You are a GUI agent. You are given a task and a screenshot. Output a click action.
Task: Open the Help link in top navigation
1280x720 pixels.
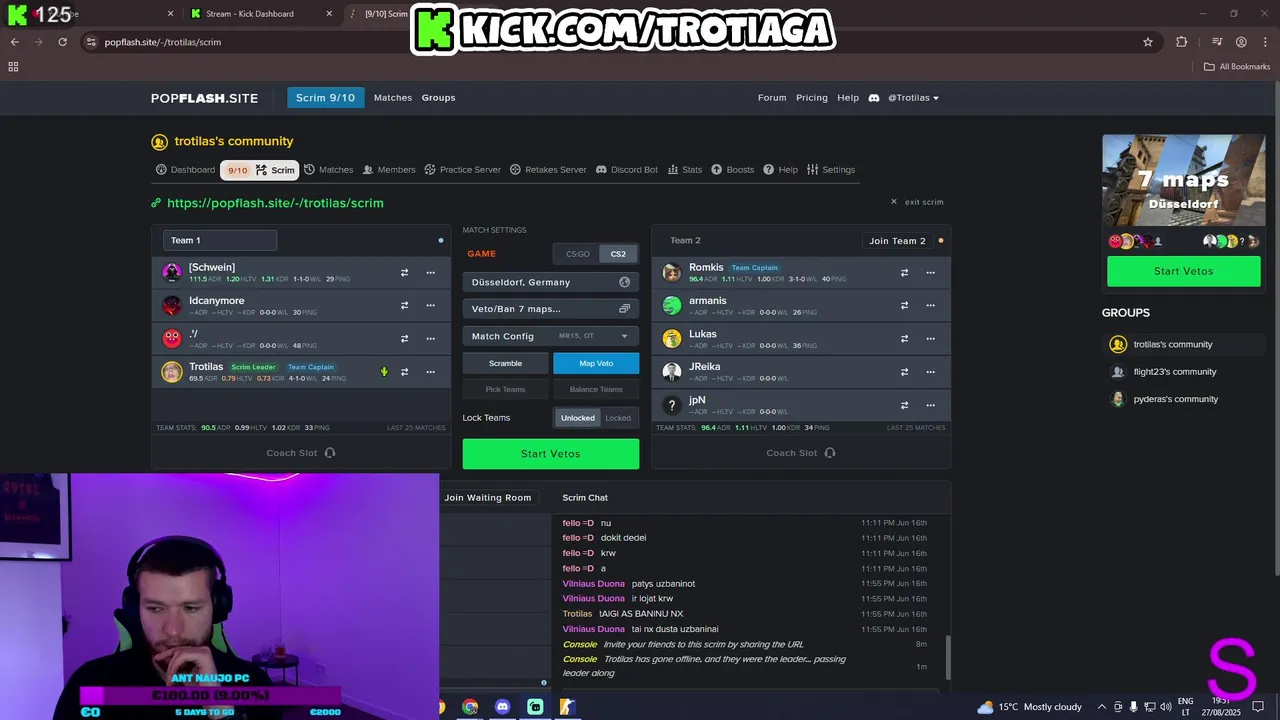[848, 98]
